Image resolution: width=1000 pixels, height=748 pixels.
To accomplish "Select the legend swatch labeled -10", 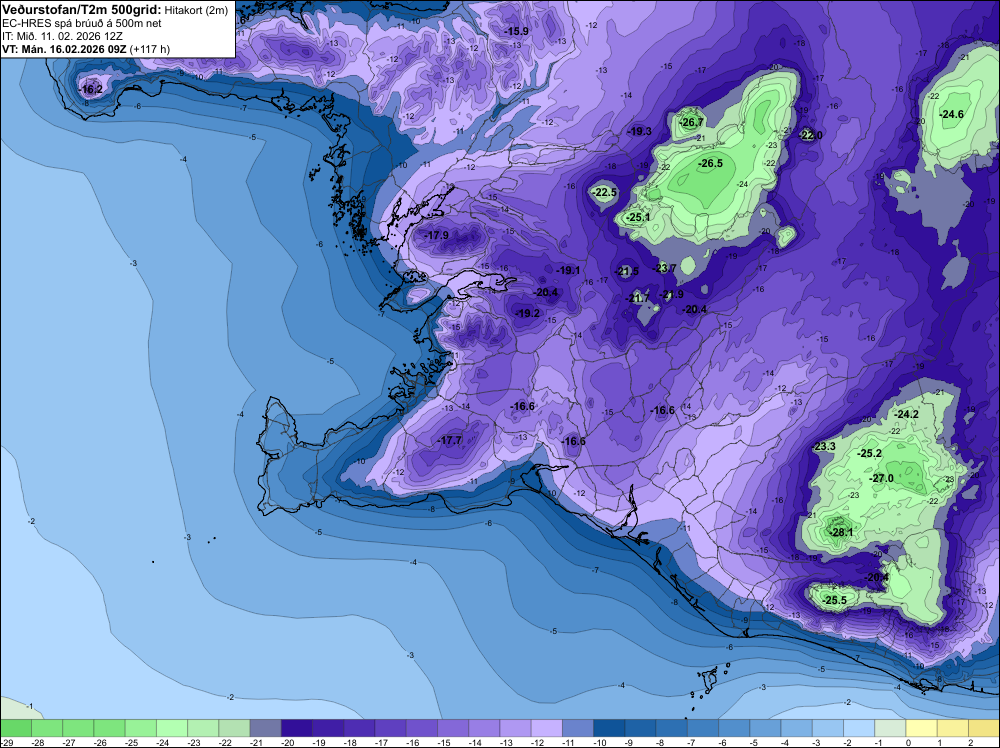I will (609, 728).
